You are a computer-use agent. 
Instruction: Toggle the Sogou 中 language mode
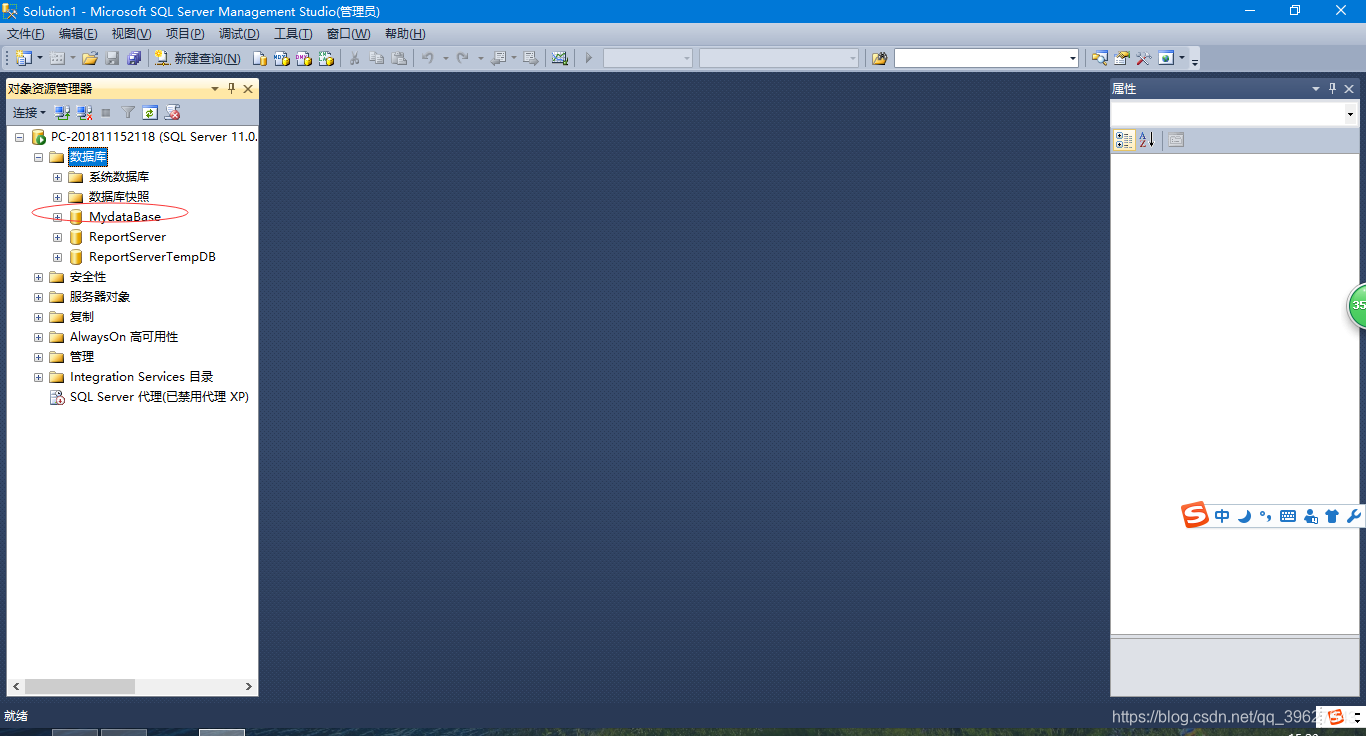tap(1222, 516)
